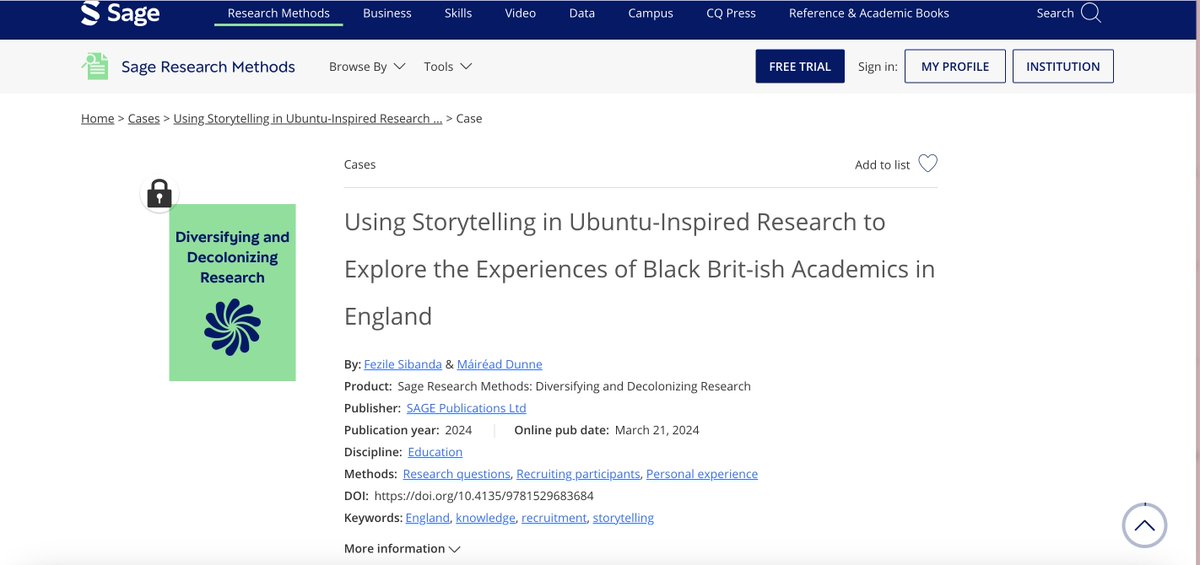Open Reference & Academic Books menu item
Image resolution: width=1200 pixels, height=565 pixels.
(x=869, y=13)
